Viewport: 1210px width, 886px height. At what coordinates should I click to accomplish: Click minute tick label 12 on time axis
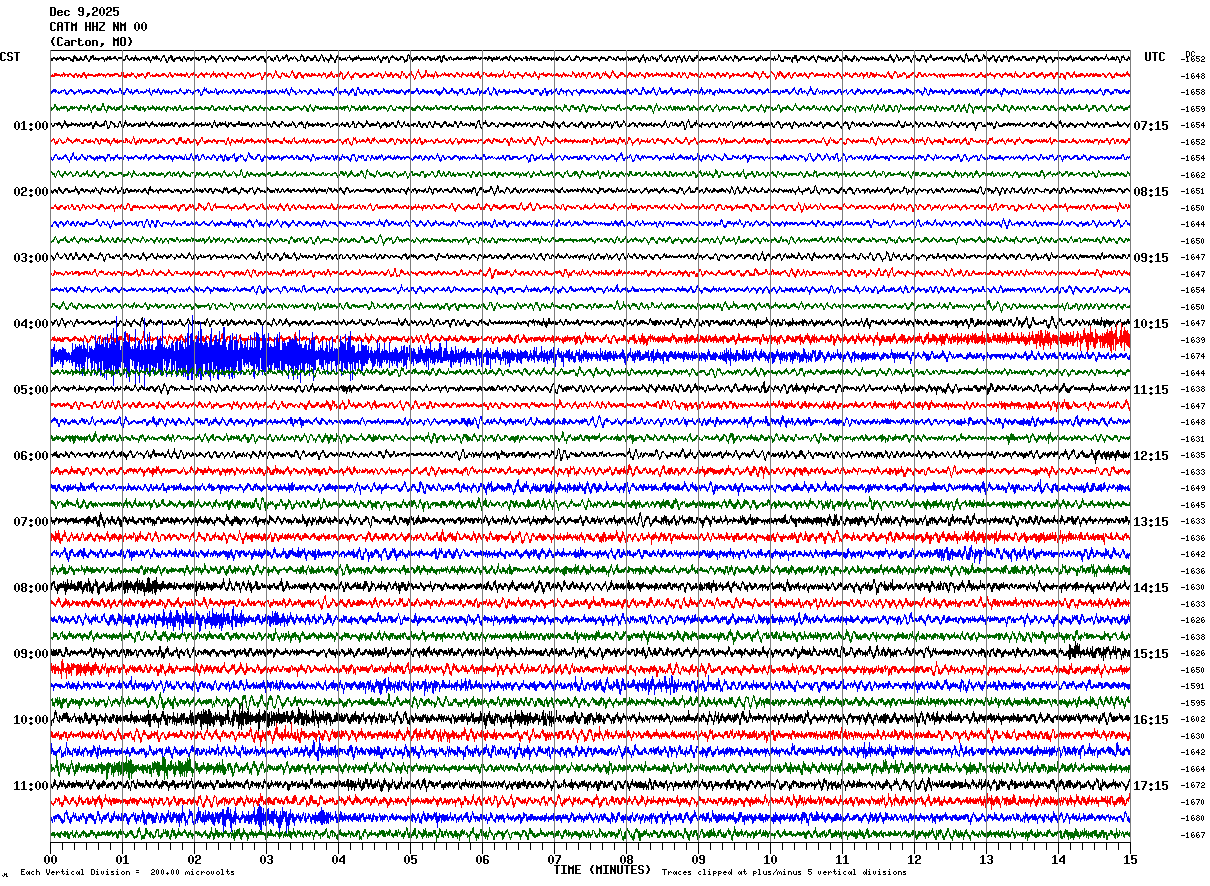(914, 859)
